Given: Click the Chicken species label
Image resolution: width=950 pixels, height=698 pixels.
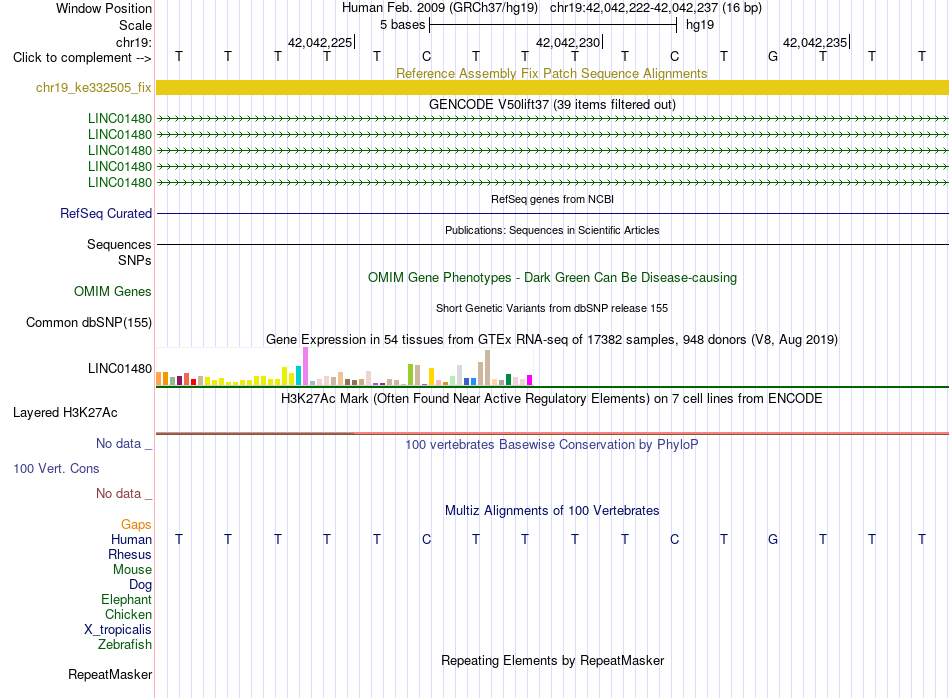Looking at the screenshot, I should tap(128, 614).
